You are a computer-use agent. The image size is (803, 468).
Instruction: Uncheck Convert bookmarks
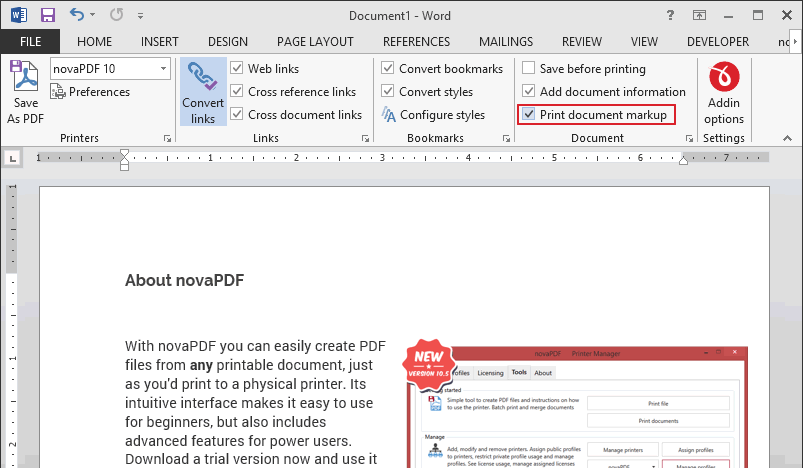point(388,68)
